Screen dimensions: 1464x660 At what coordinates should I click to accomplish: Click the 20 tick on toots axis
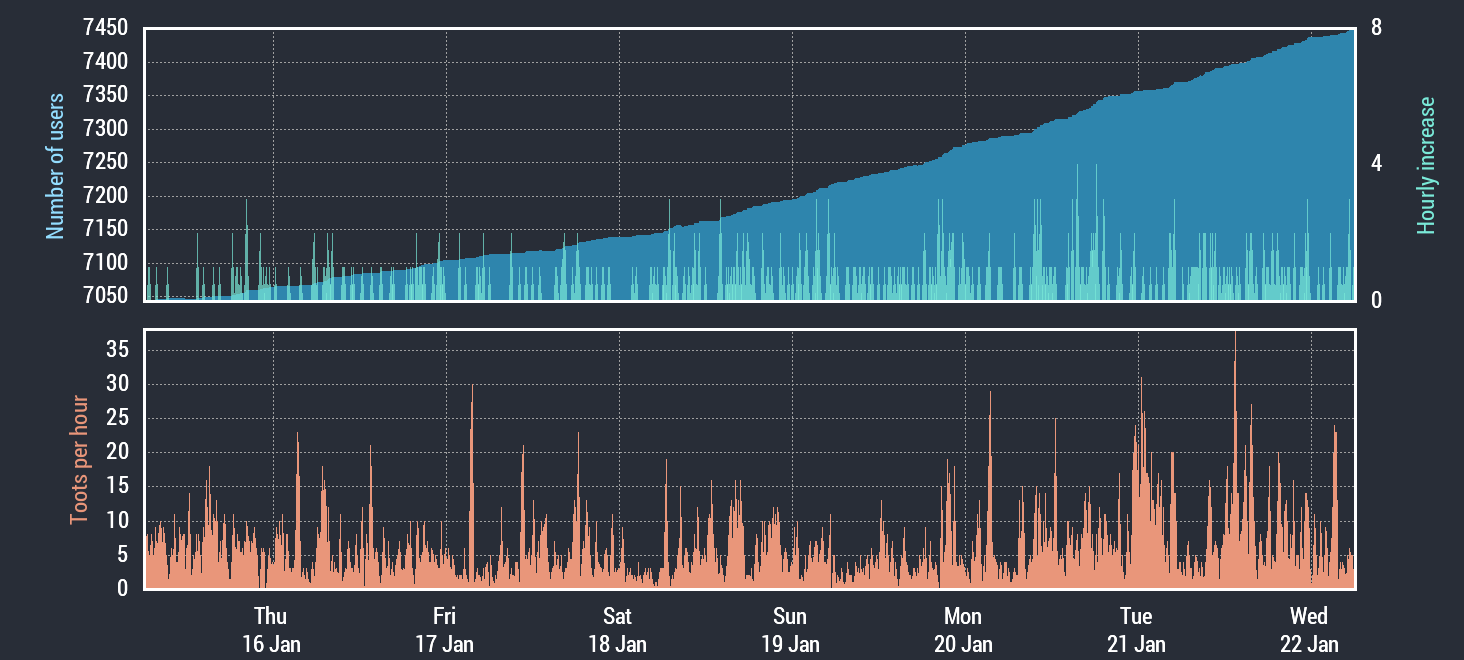tap(118, 452)
